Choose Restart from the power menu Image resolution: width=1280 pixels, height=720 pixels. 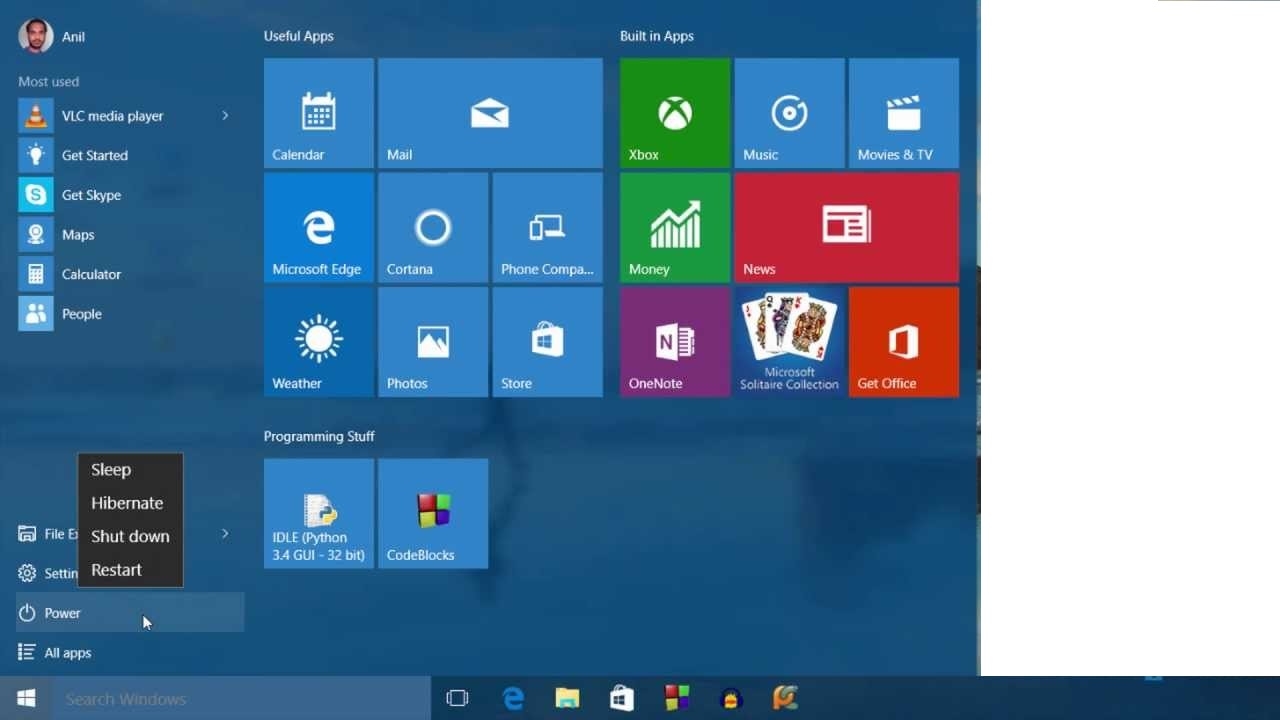116,569
